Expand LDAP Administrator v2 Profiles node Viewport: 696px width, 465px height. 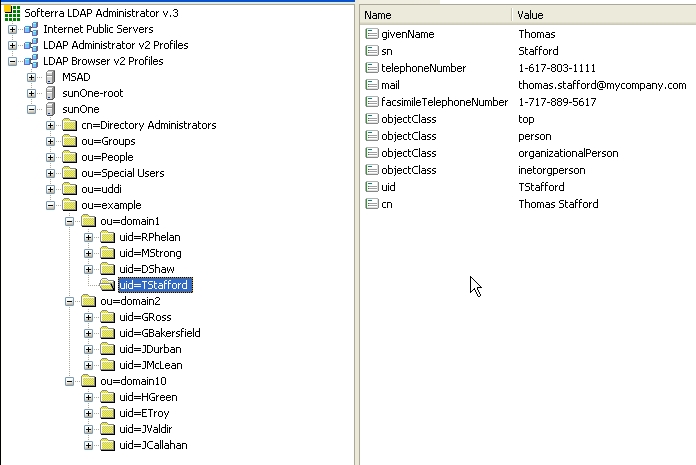coord(12,45)
